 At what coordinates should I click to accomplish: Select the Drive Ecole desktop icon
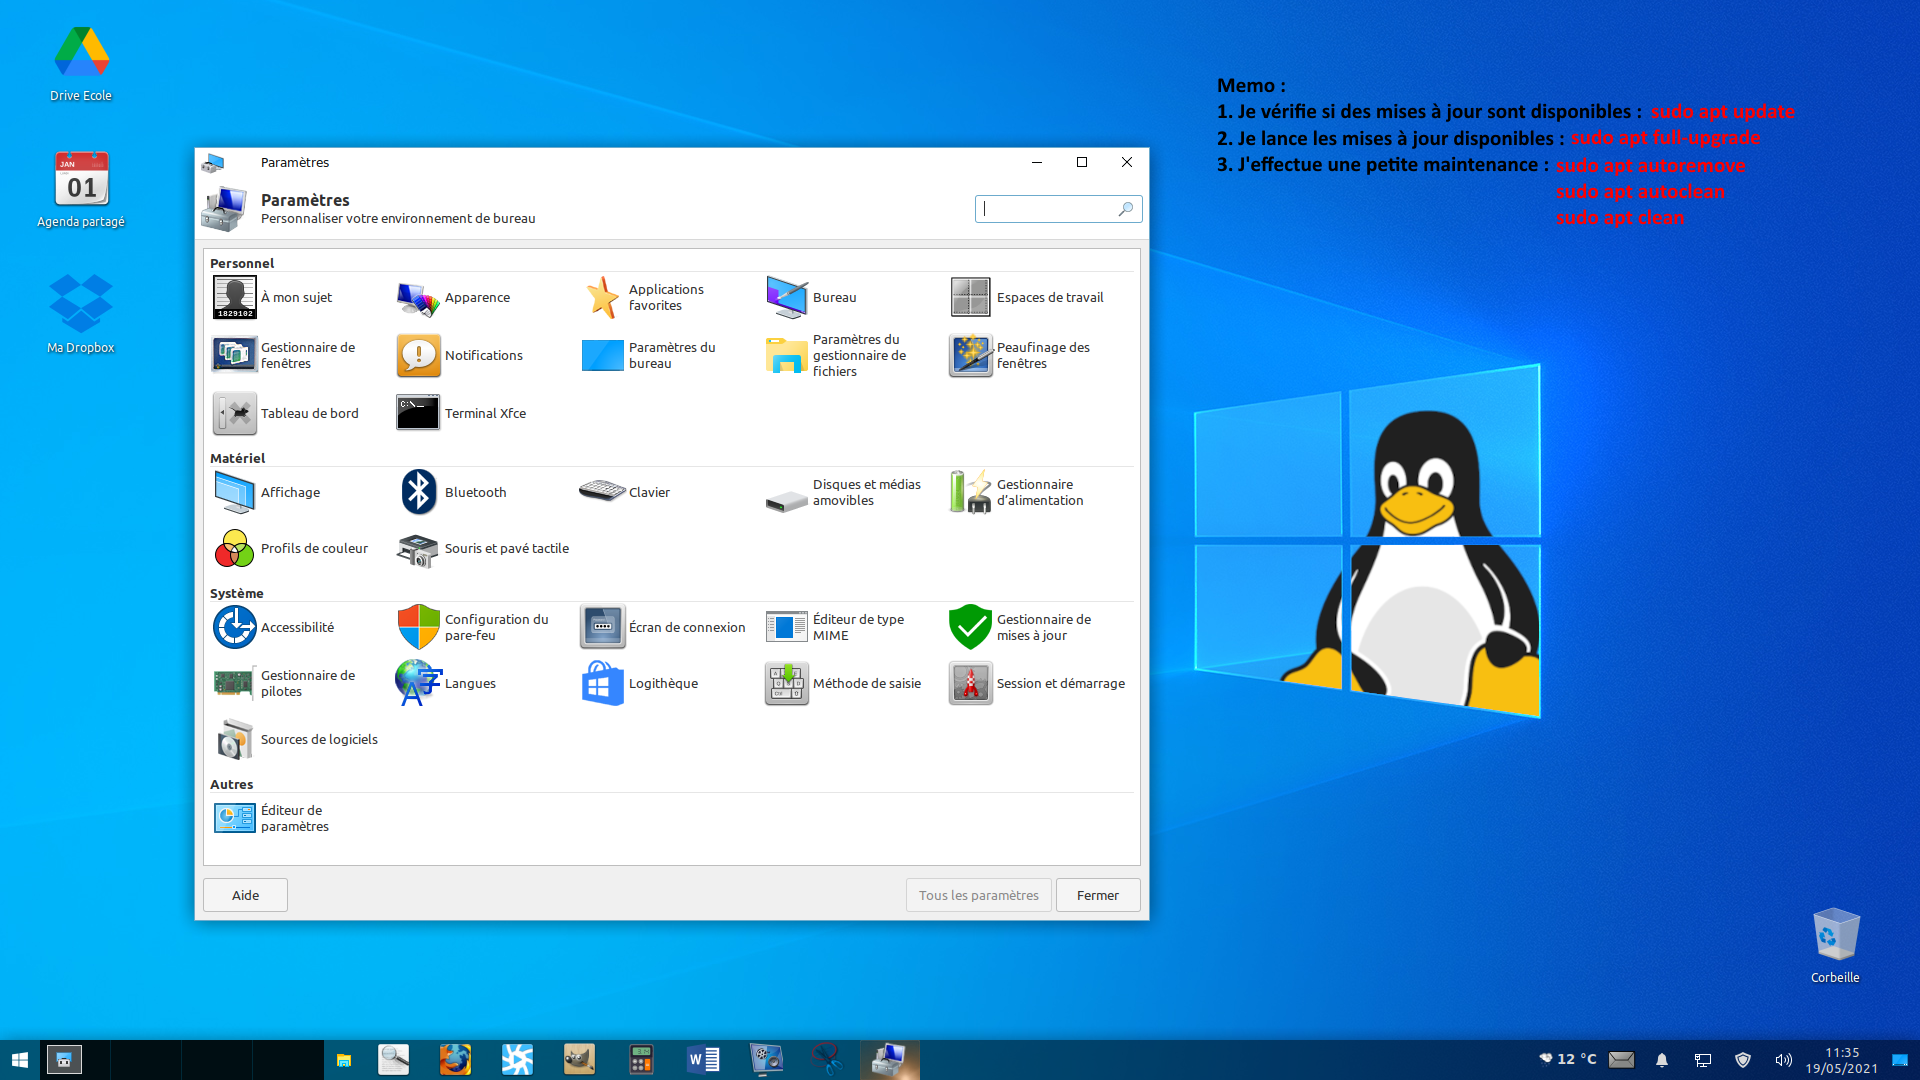[x=82, y=63]
